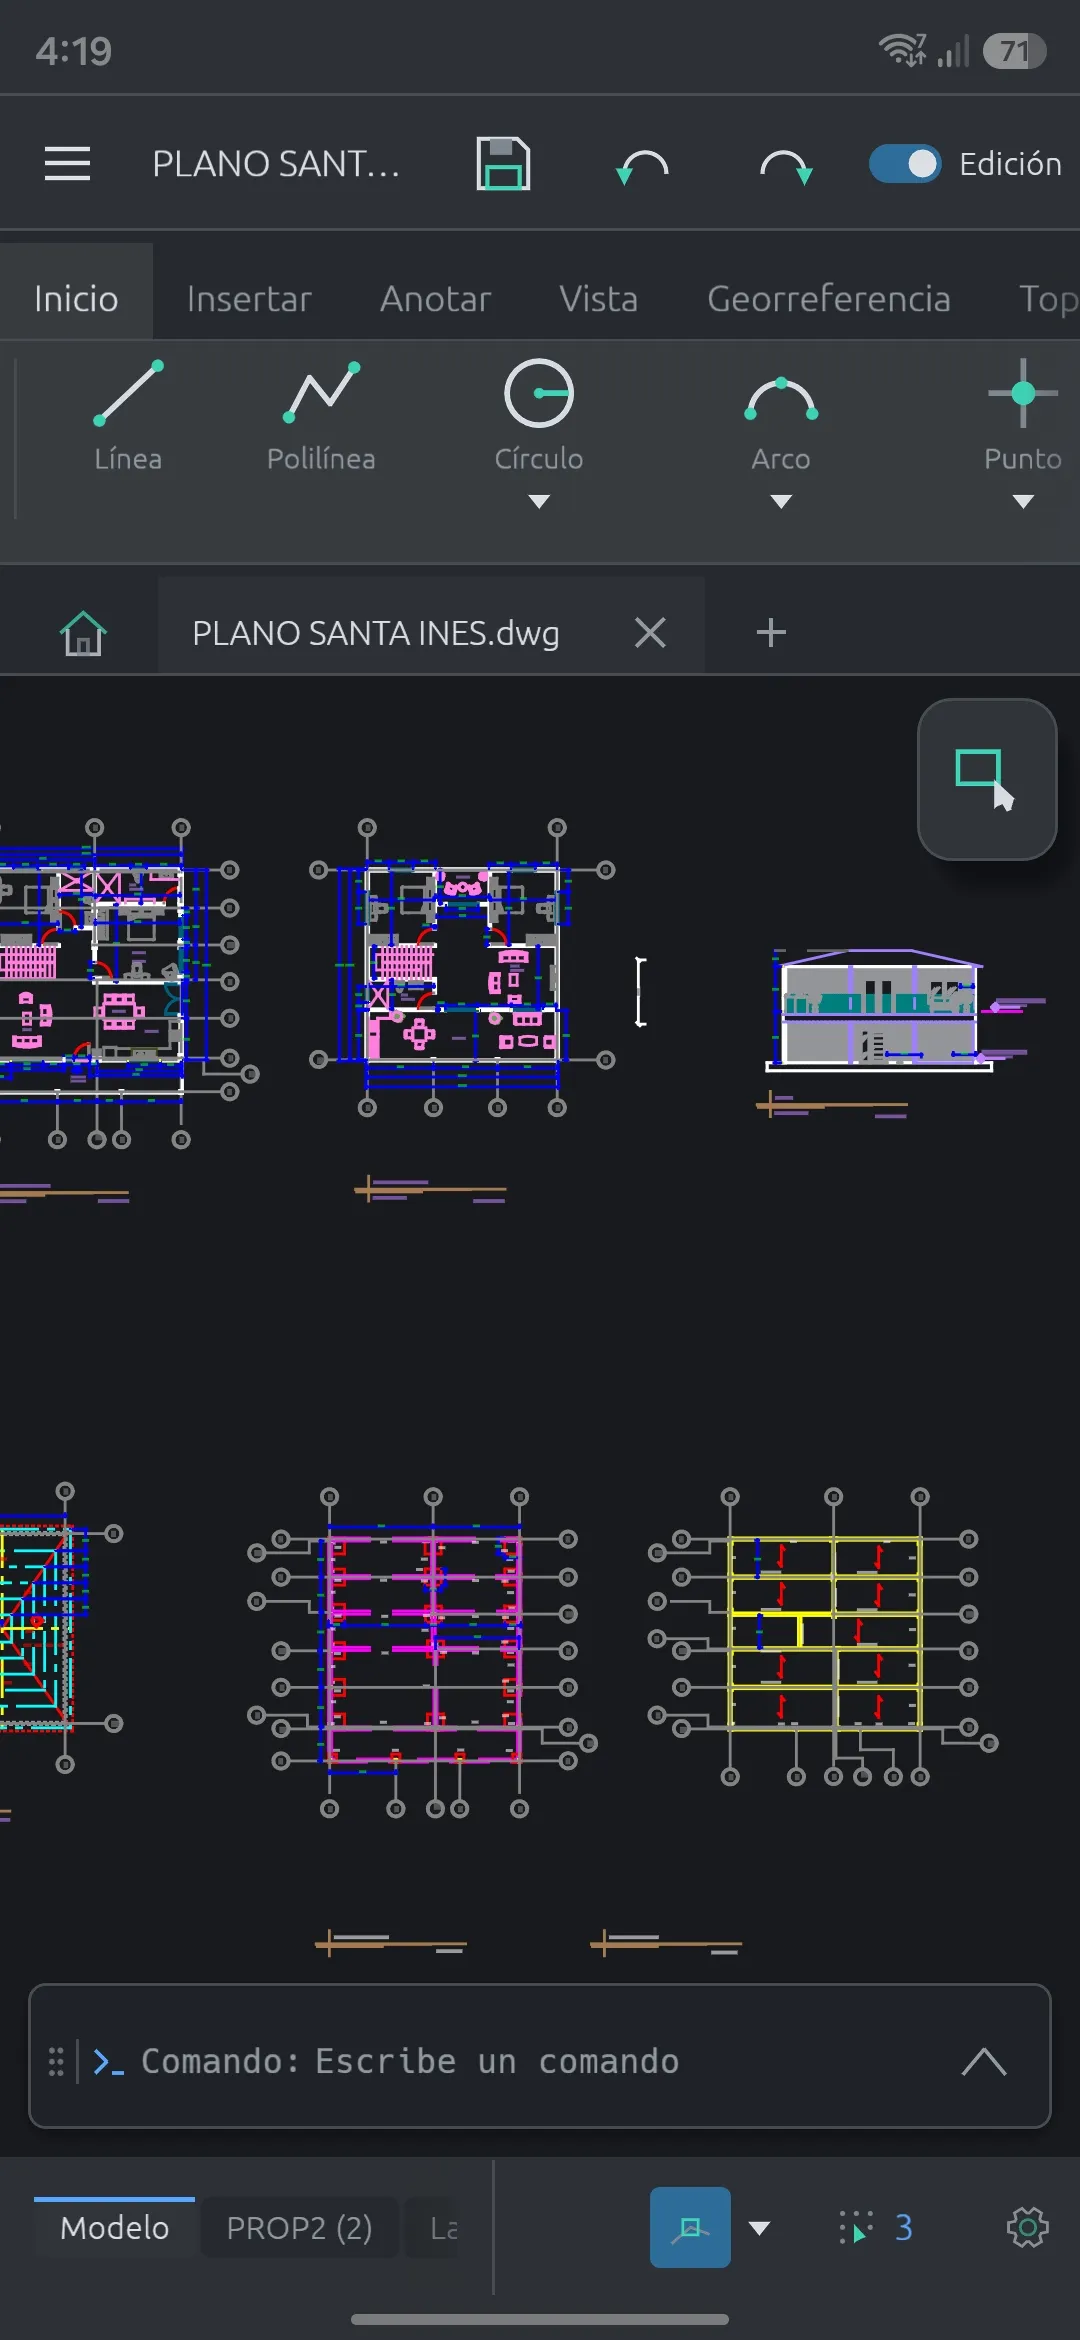The height and width of the screenshot is (2340, 1080).
Task: Add a new drawing tab with plus
Action: click(771, 632)
